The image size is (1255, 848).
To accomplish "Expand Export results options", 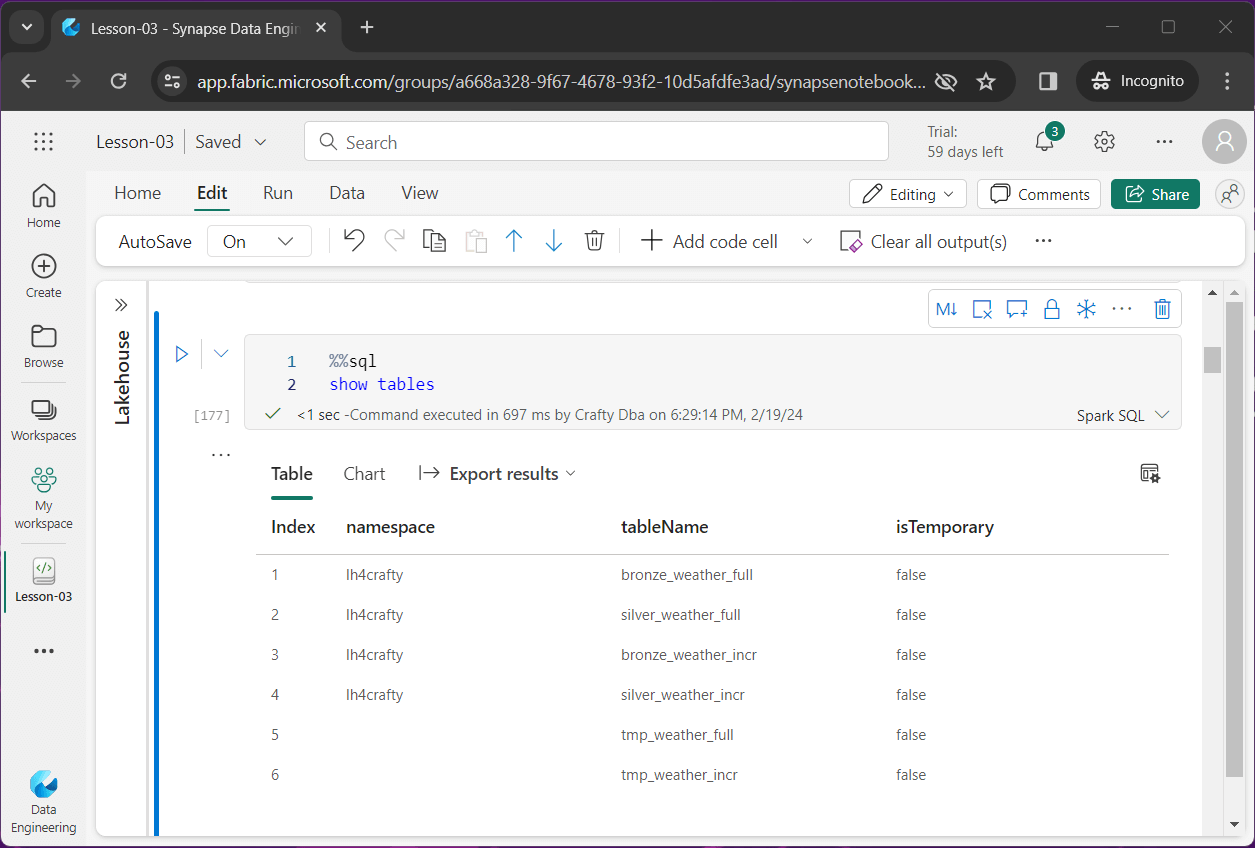I will click(498, 474).
